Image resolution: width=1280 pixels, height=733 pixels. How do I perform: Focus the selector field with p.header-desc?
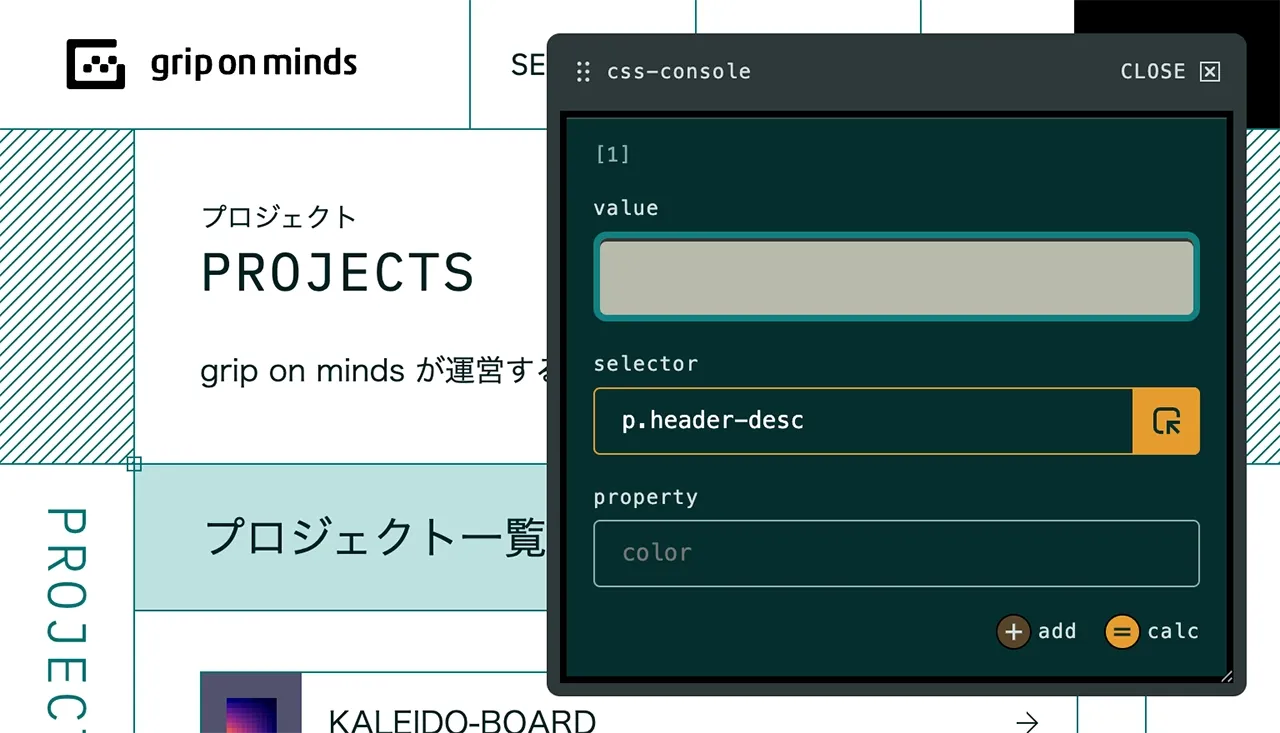[x=862, y=421]
